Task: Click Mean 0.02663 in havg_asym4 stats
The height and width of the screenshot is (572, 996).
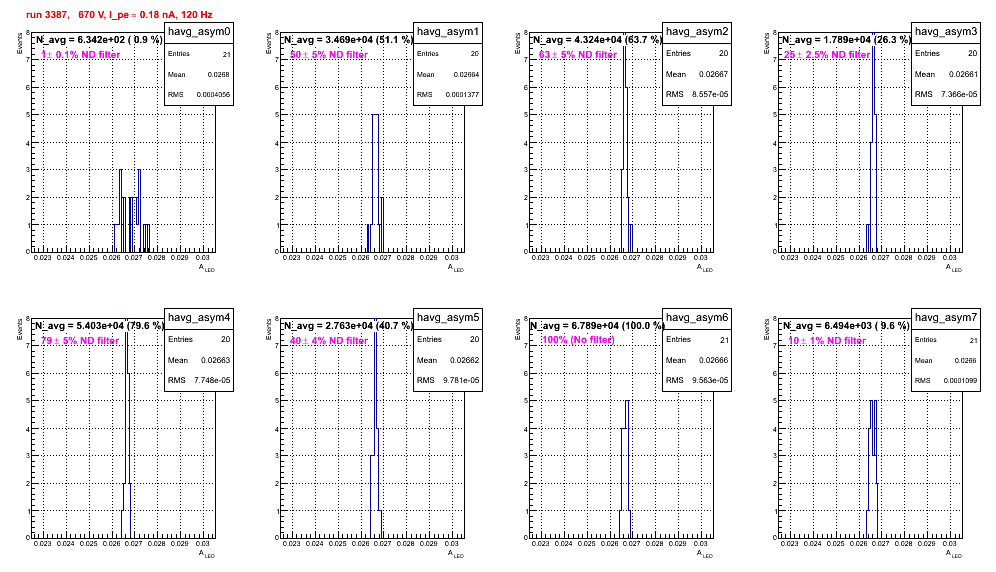Action: [199, 360]
